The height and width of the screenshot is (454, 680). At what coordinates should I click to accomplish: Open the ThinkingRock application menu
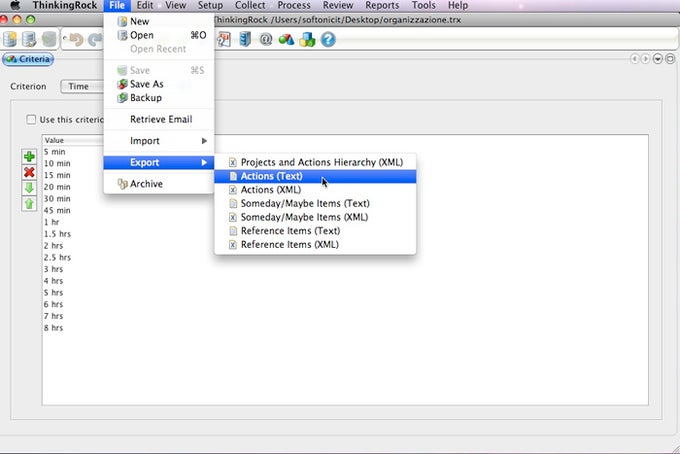point(65,5)
